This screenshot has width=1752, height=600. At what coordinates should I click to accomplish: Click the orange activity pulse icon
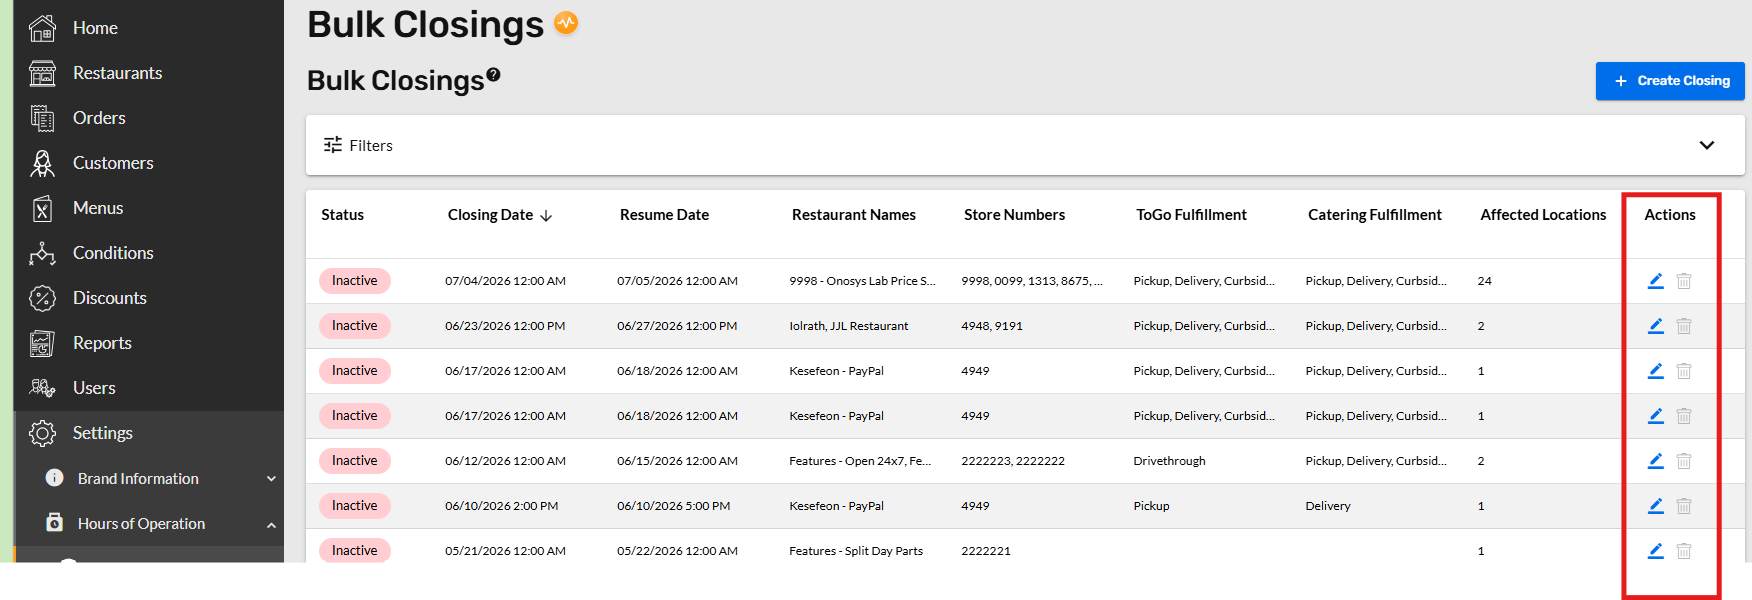(566, 22)
